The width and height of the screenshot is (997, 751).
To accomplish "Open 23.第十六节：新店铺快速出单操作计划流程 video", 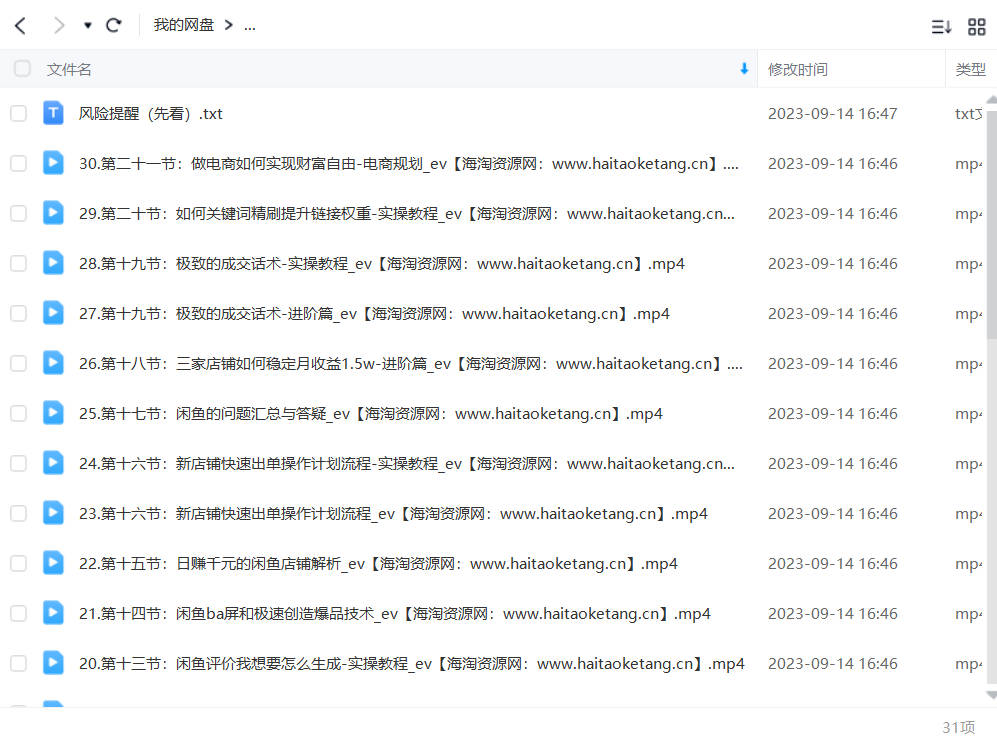I will (x=393, y=513).
